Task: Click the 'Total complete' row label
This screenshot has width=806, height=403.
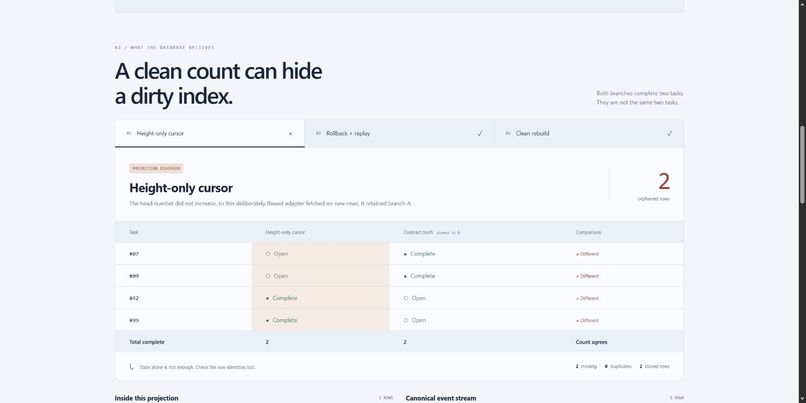Action: [x=147, y=342]
